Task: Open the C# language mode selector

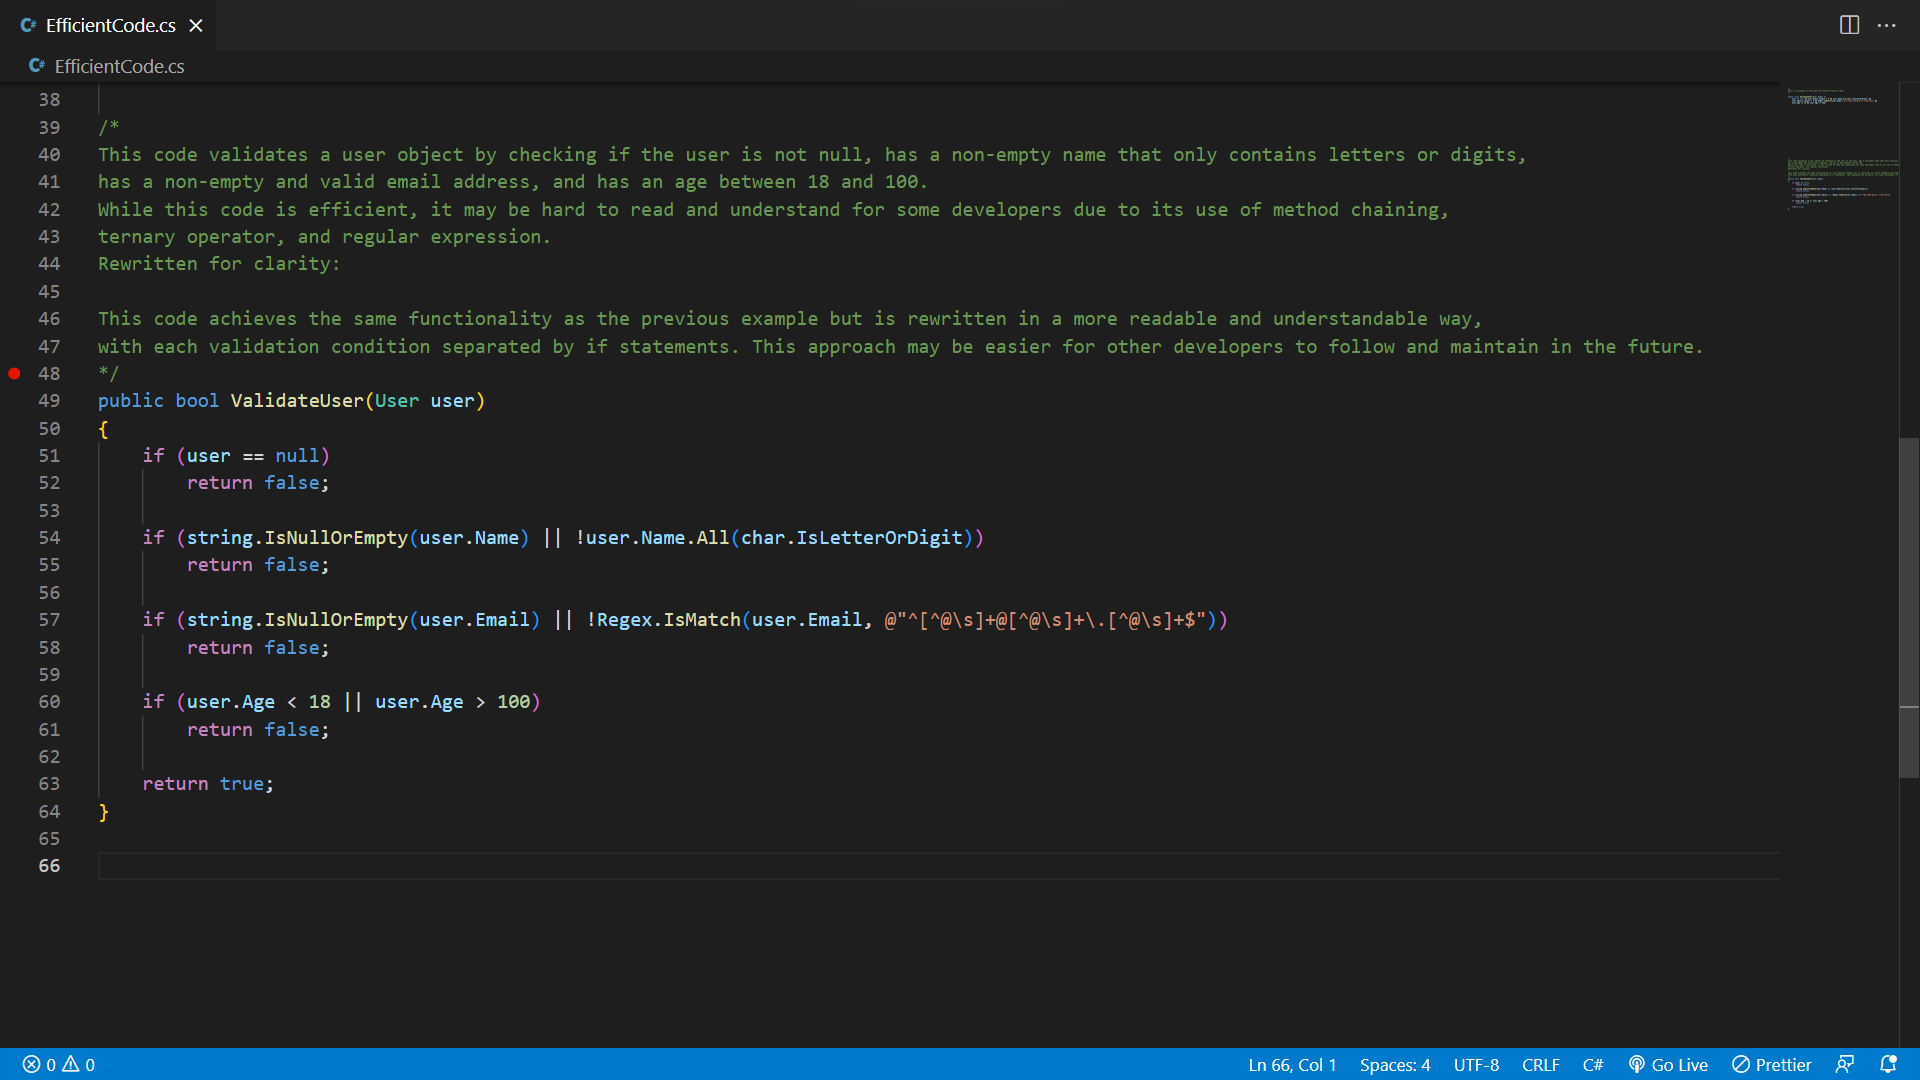Action: pos(1593,1064)
